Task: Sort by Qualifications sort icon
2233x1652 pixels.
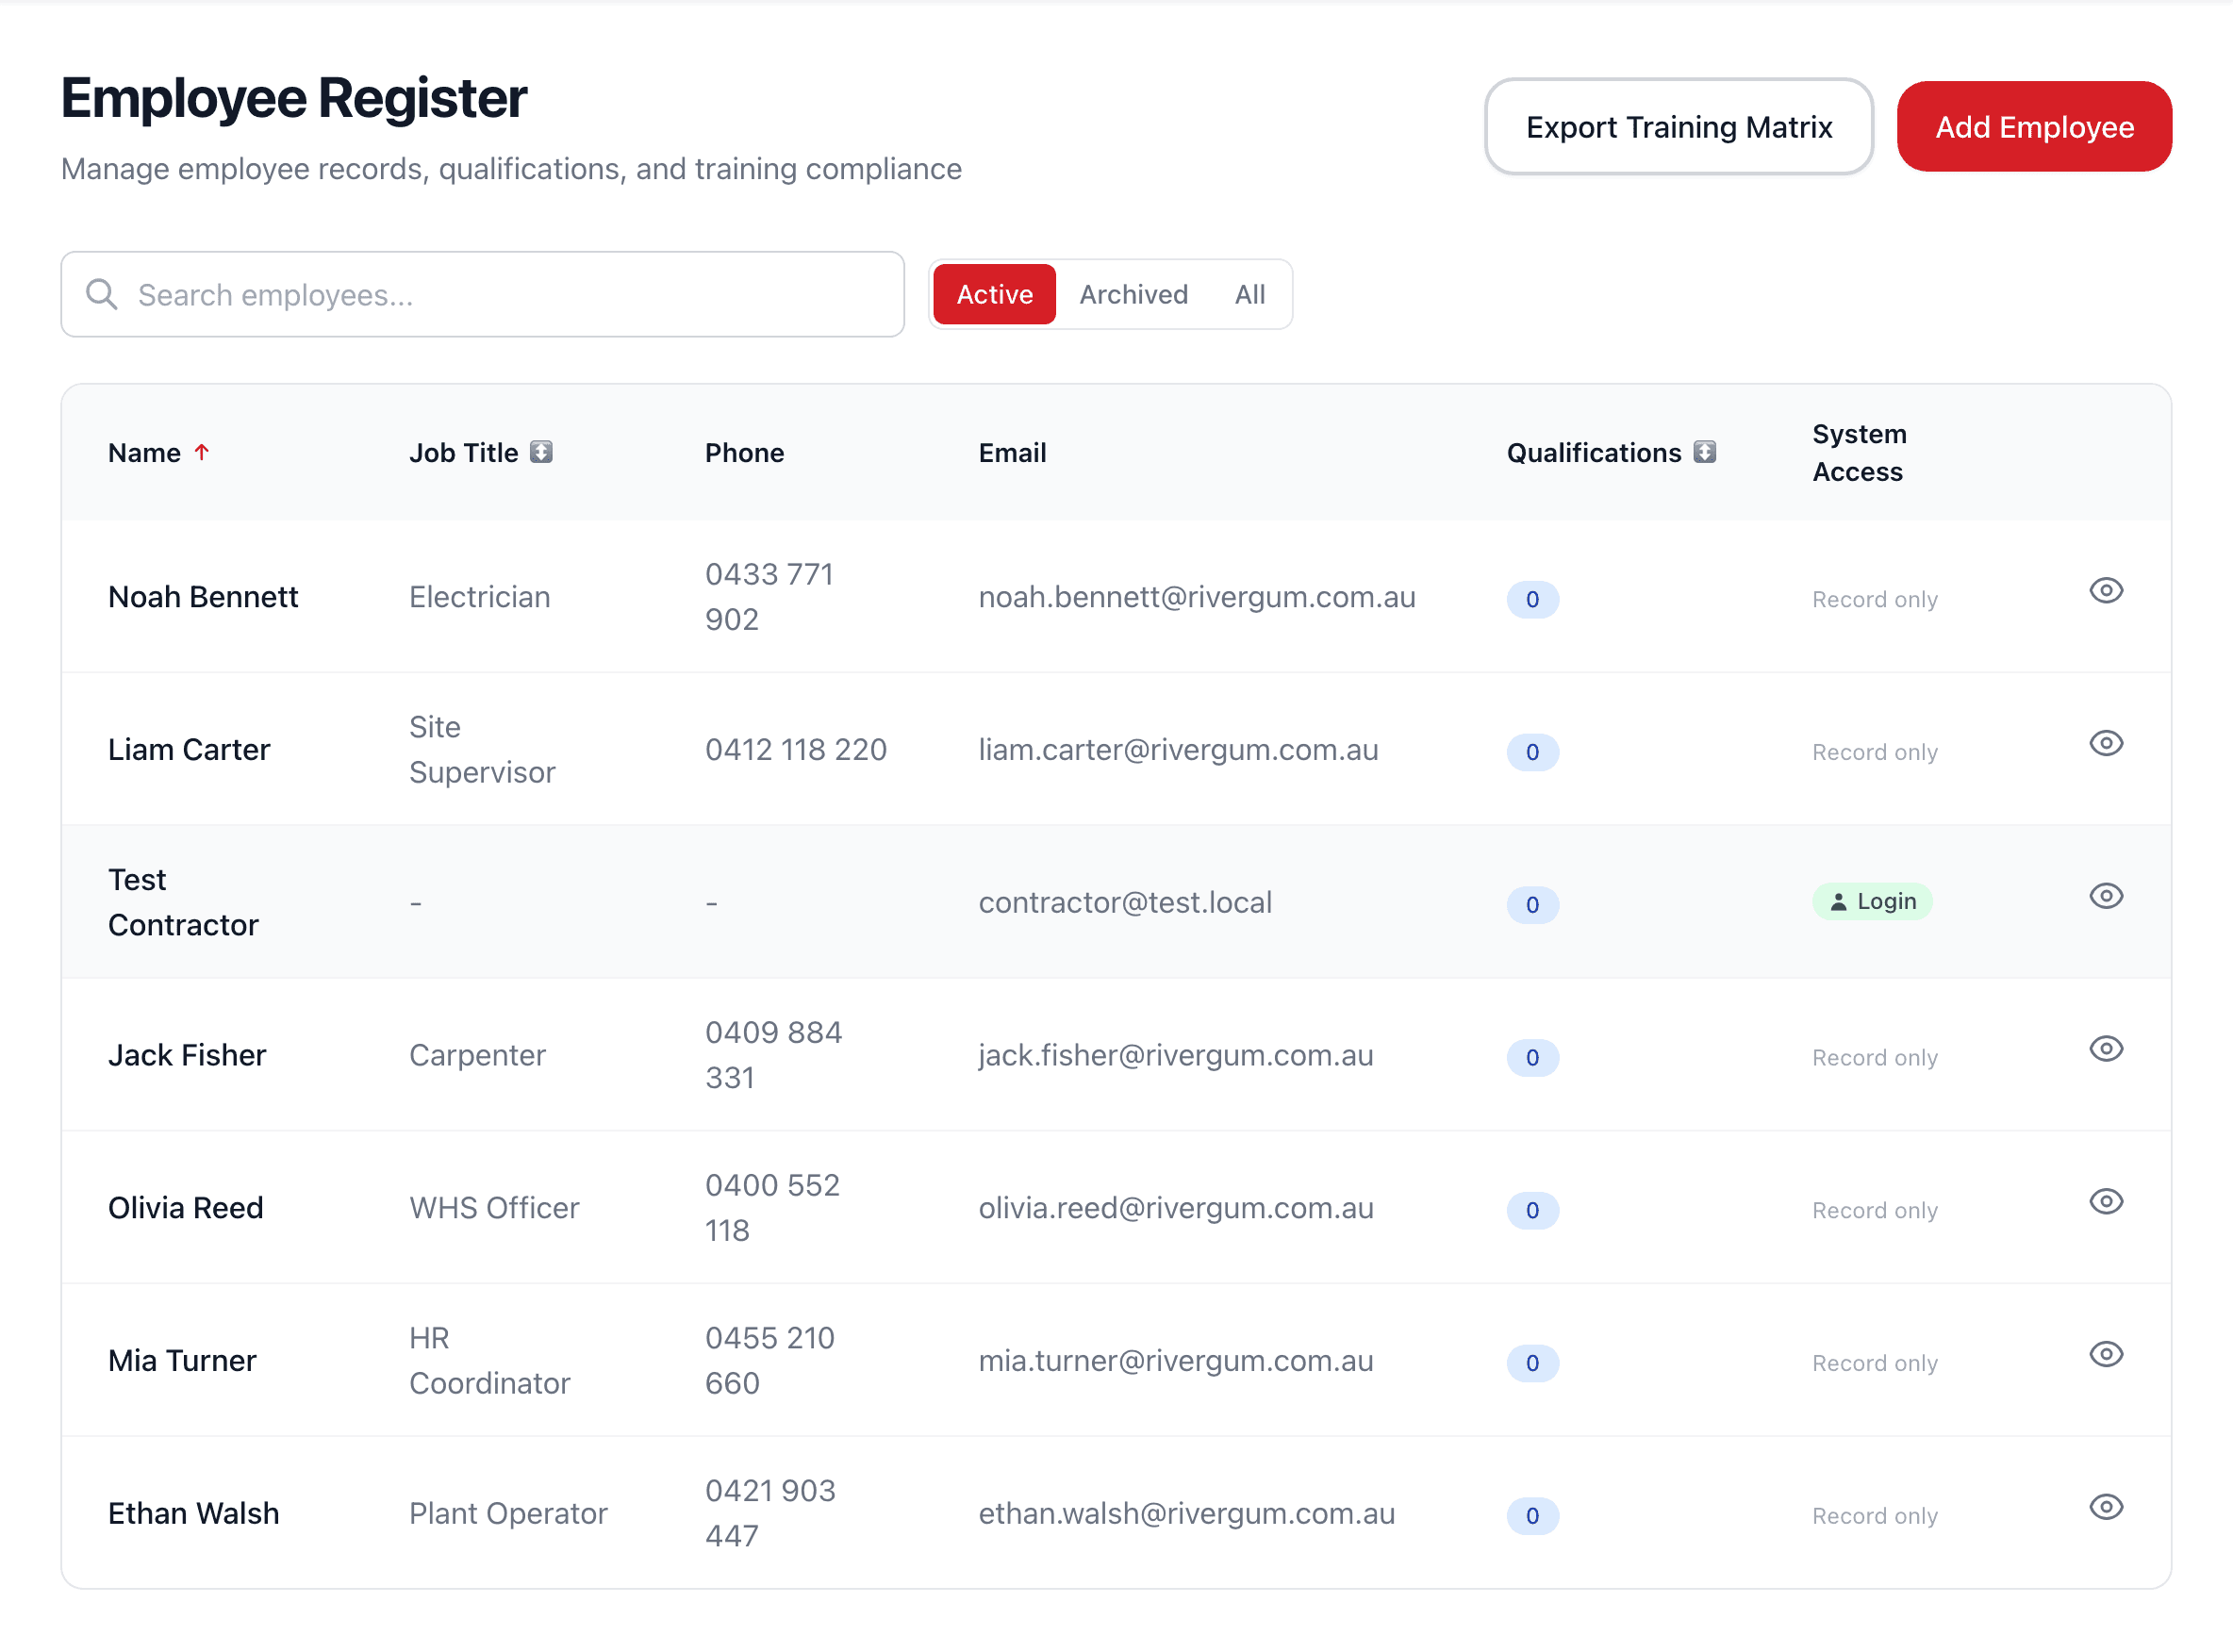Action: (1705, 453)
